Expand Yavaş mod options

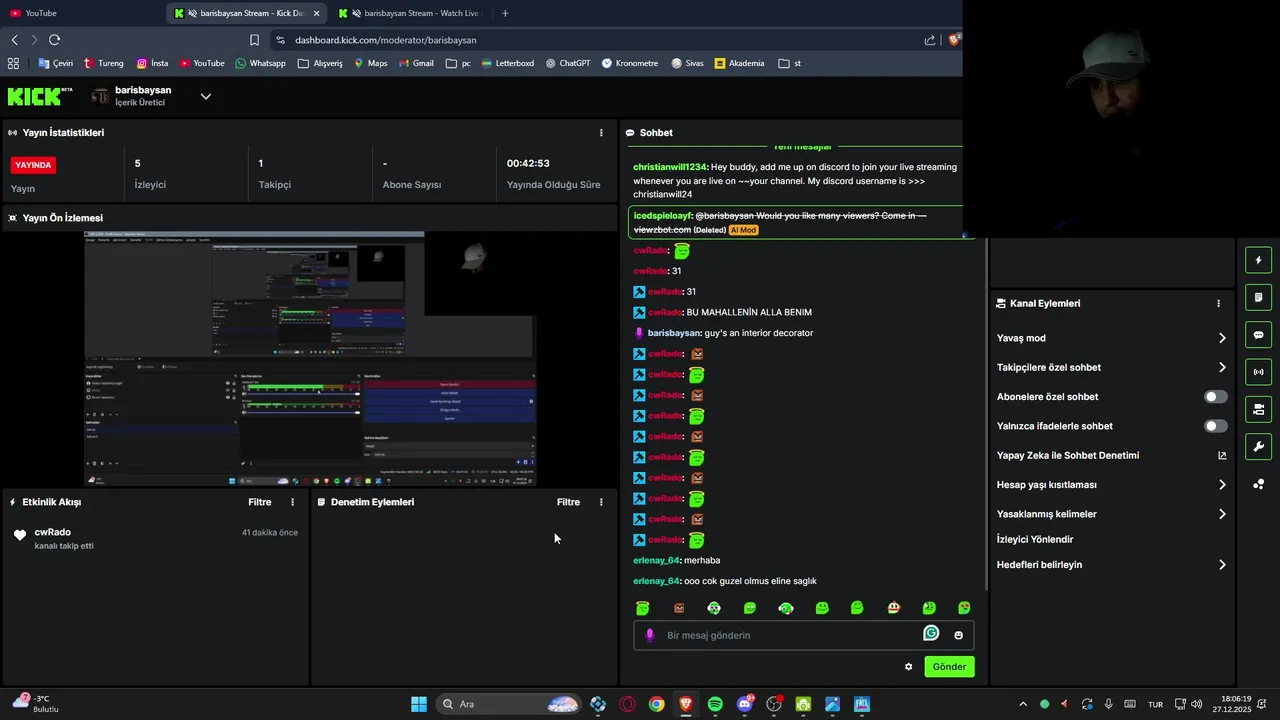coord(1222,338)
